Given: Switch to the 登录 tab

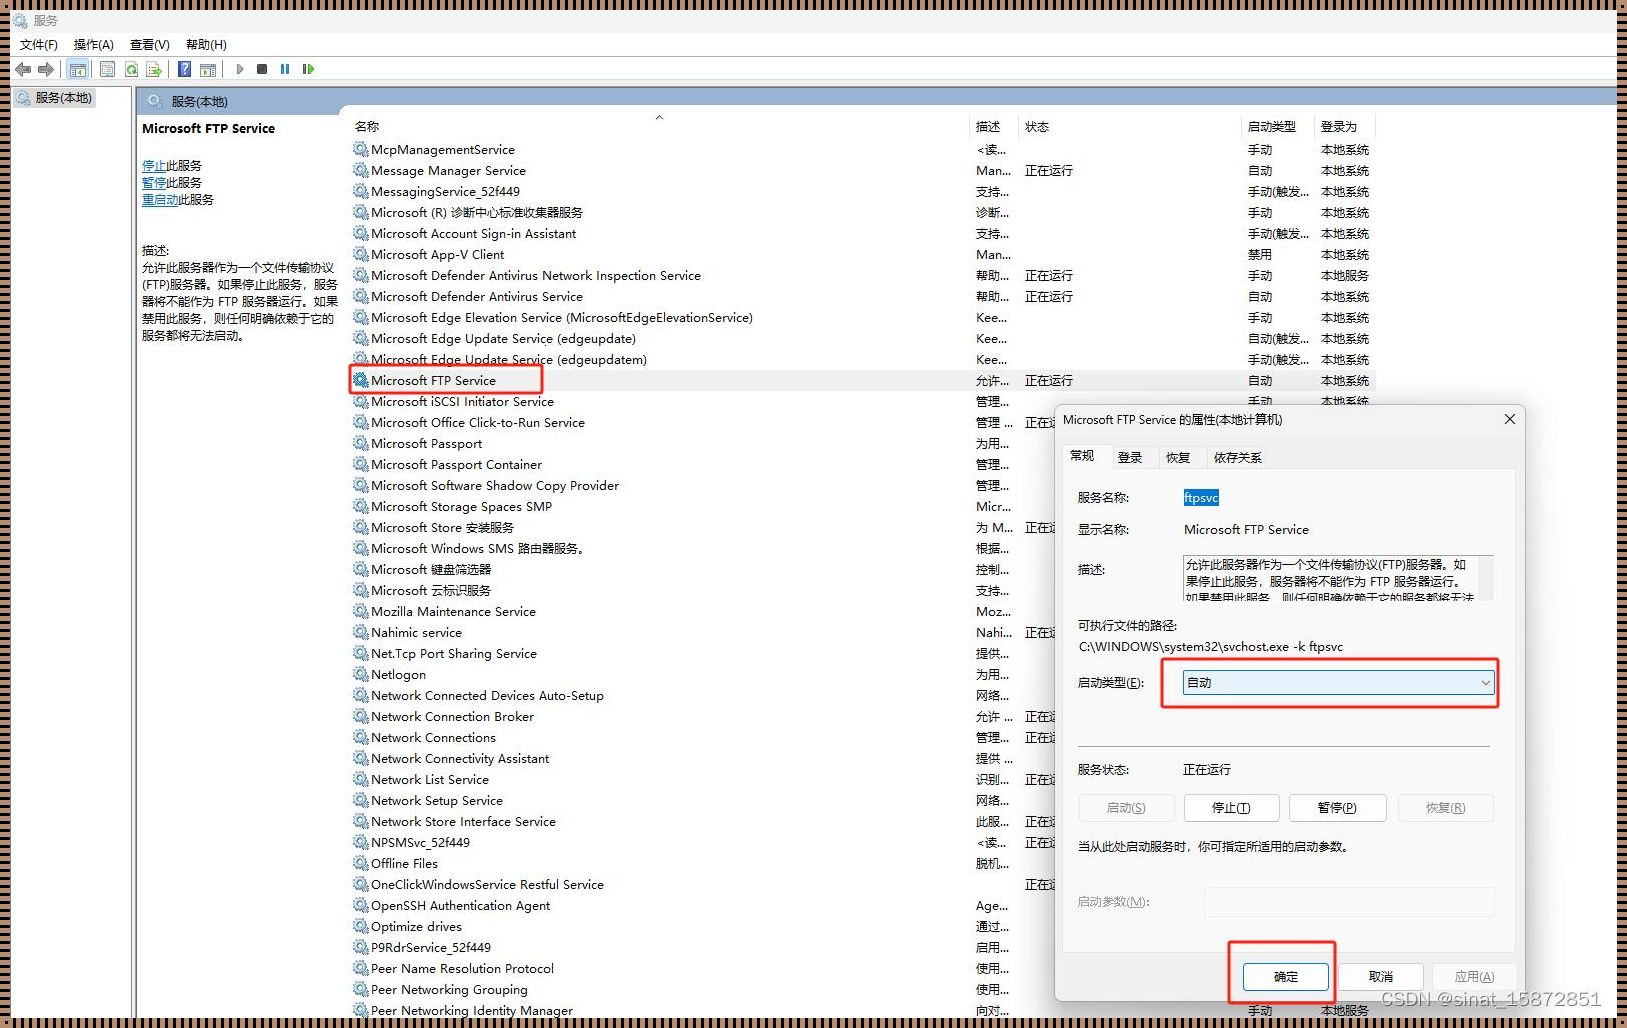Looking at the screenshot, I should pyautogui.click(x=1130, y=458).
